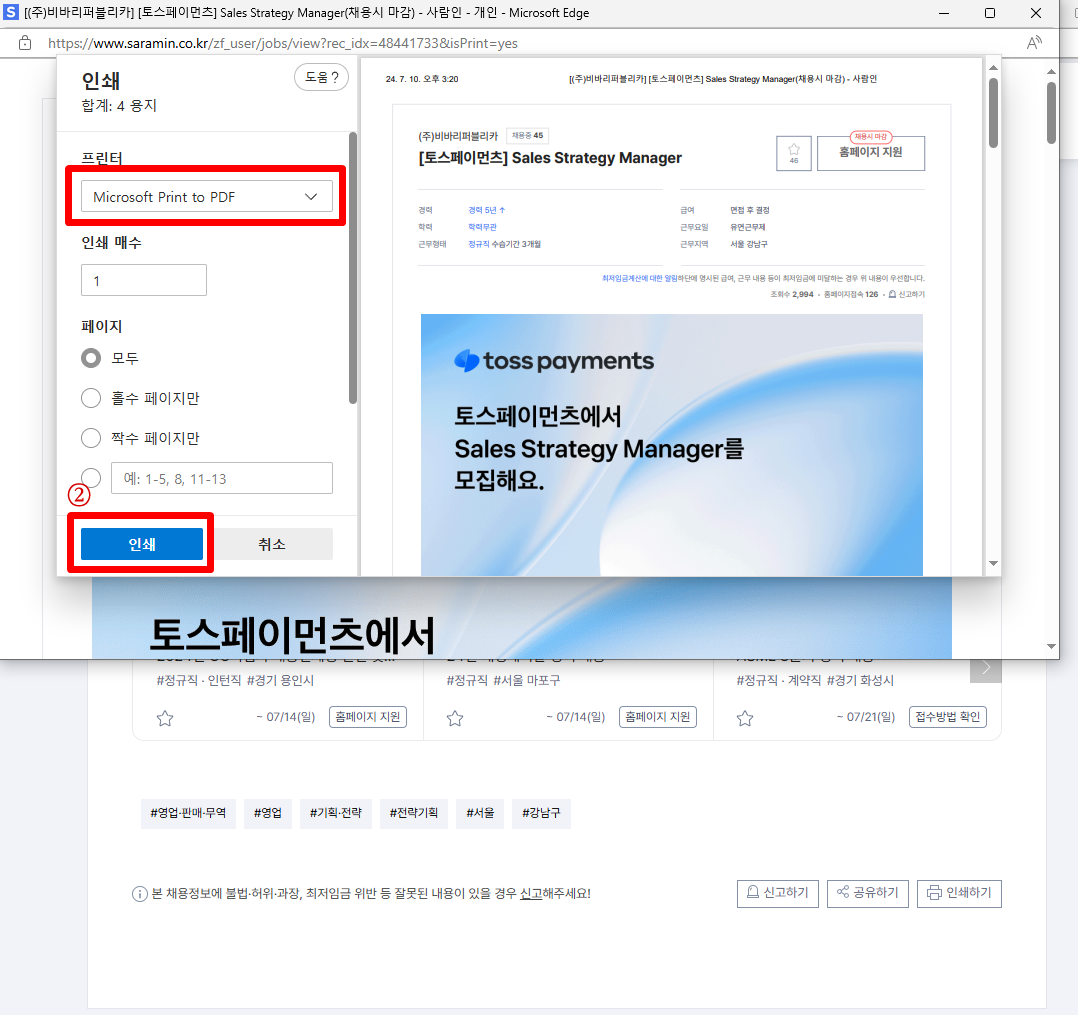Click the preview scroll up arrow
This screenshot has width=1078, height=1015.
click(993, 67)
